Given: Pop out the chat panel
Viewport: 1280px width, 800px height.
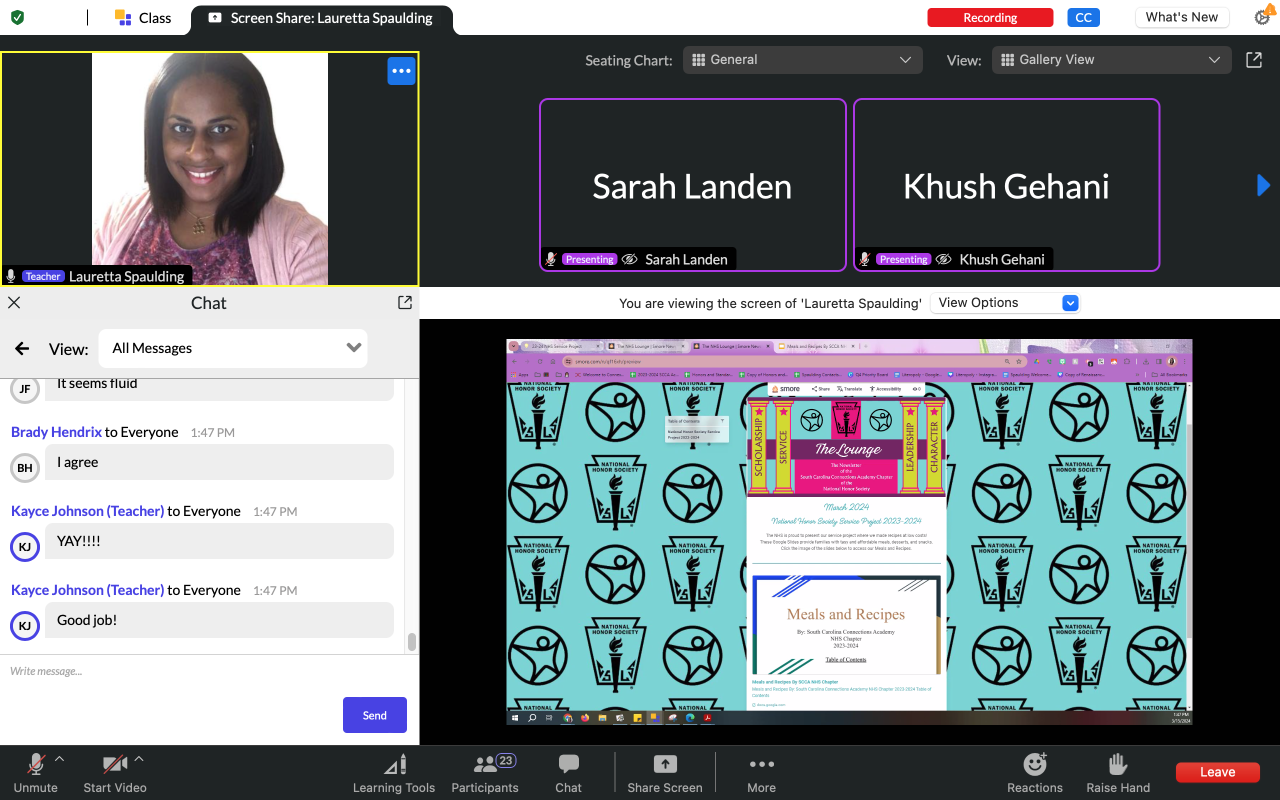Looking at the screenshot, I should (405, 302).
